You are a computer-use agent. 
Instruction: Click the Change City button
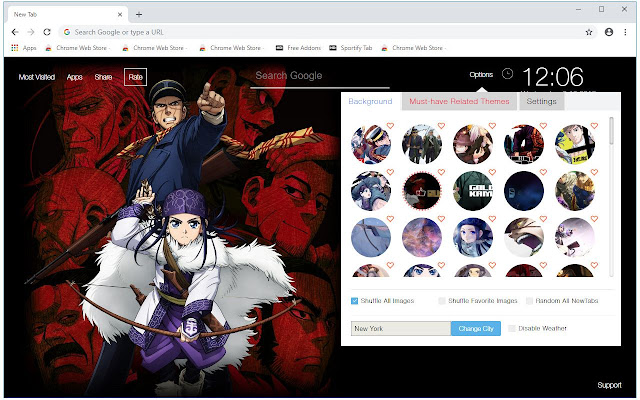pyautogui.click(x=476, y=328)
